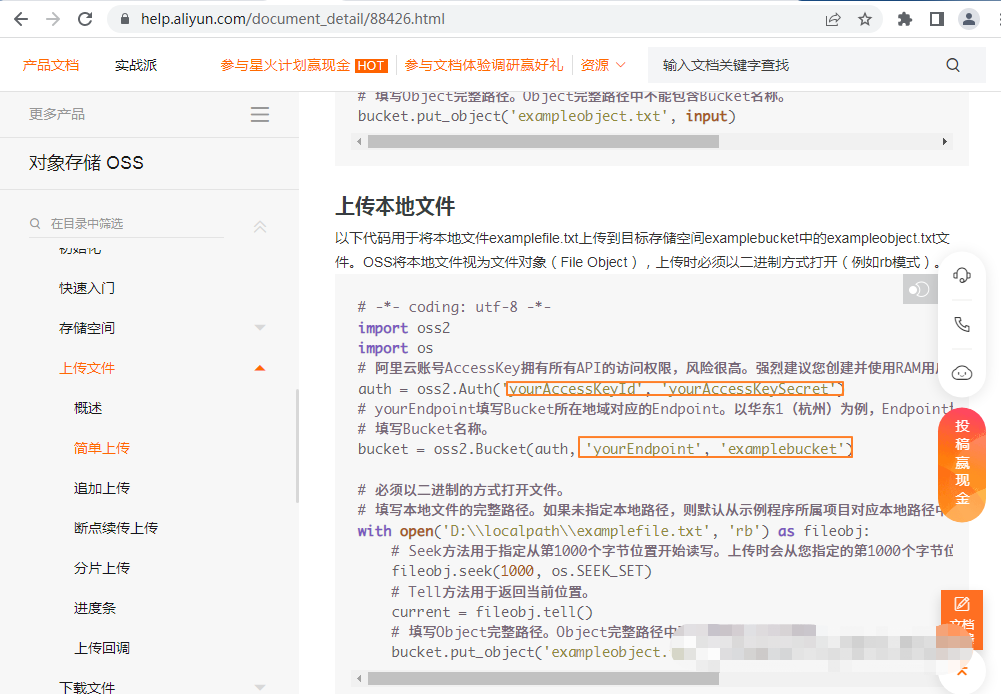Open the customer service headset icon
The image size is (1001, 694).
[x=962, y=275]
